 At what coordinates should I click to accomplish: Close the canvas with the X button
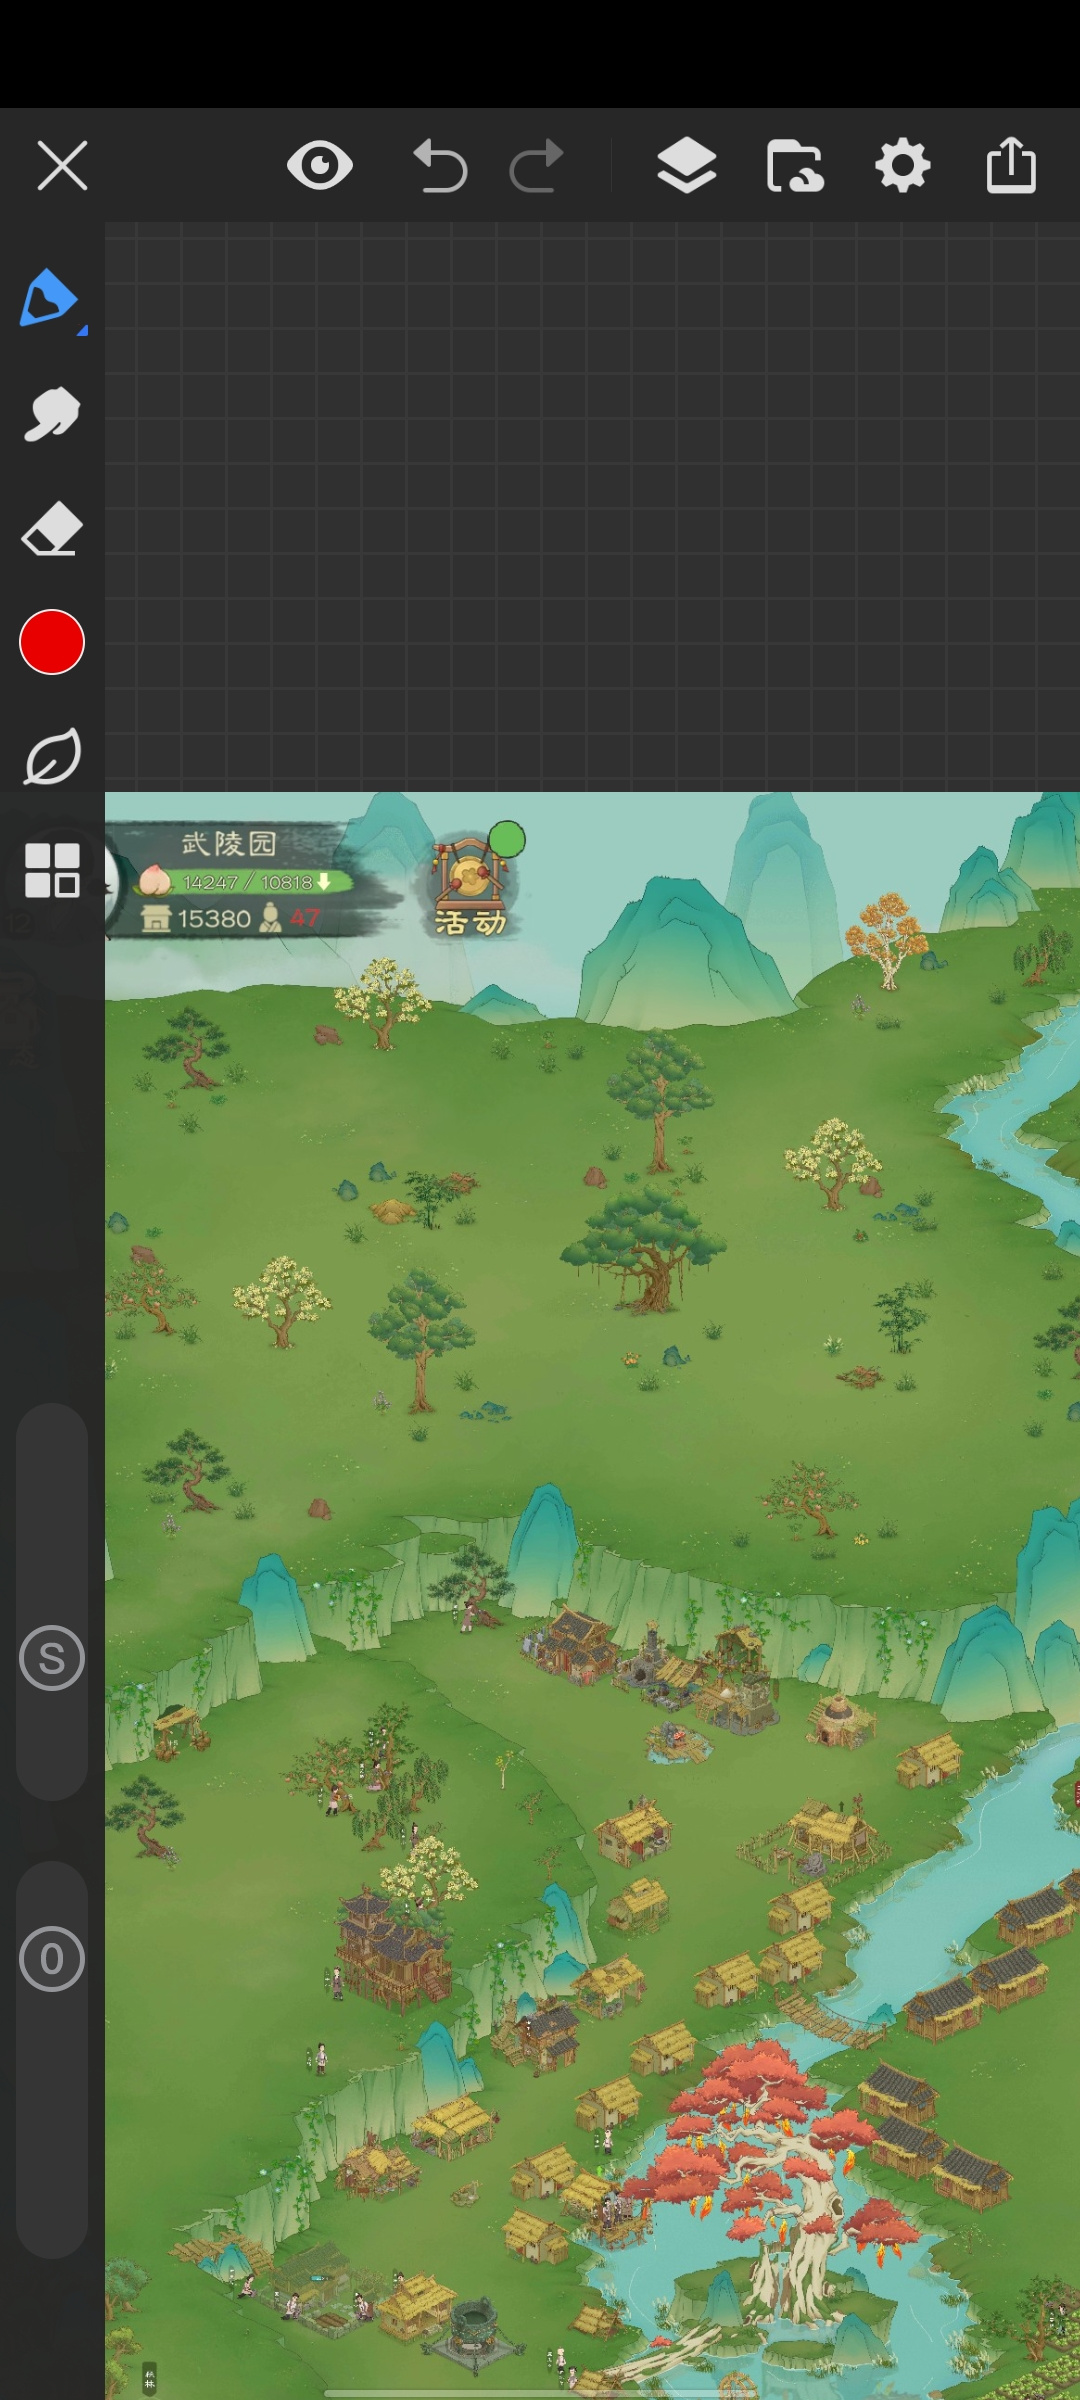[62, 165]
